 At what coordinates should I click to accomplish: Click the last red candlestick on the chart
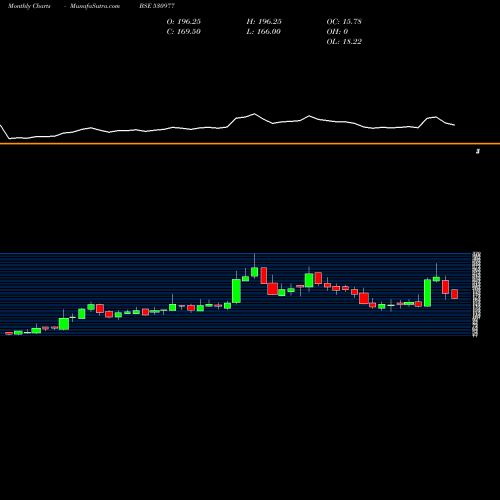[455, 294]
